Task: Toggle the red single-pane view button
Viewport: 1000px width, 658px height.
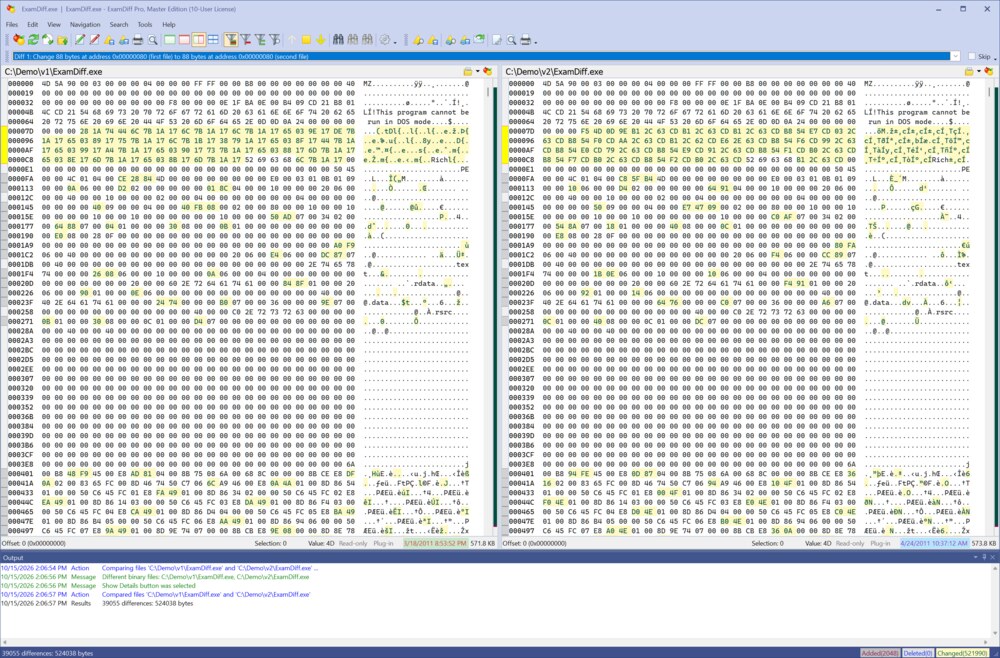Action: [184, 40]
